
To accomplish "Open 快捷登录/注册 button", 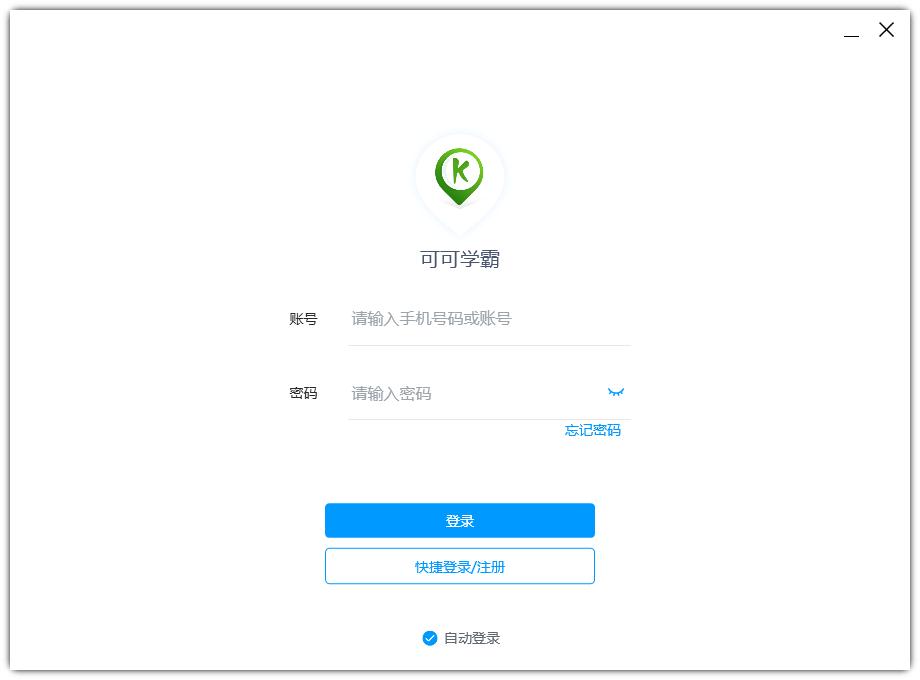I will point(459,566).
